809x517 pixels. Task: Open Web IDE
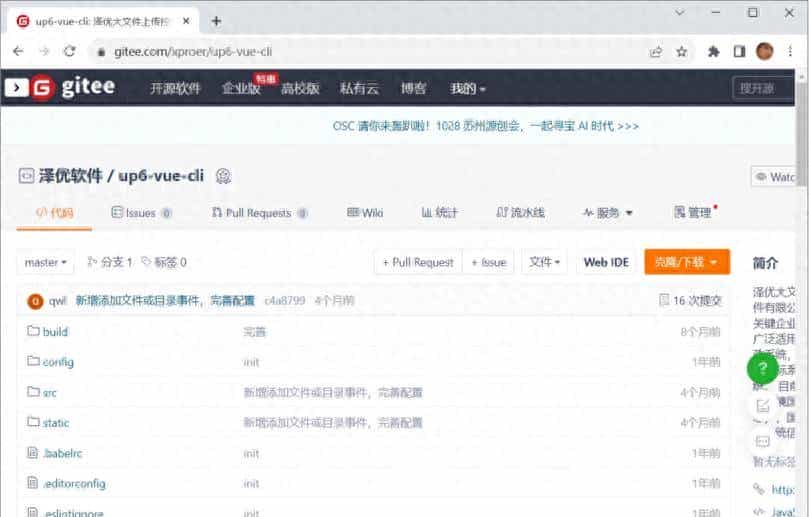point(606,262)
